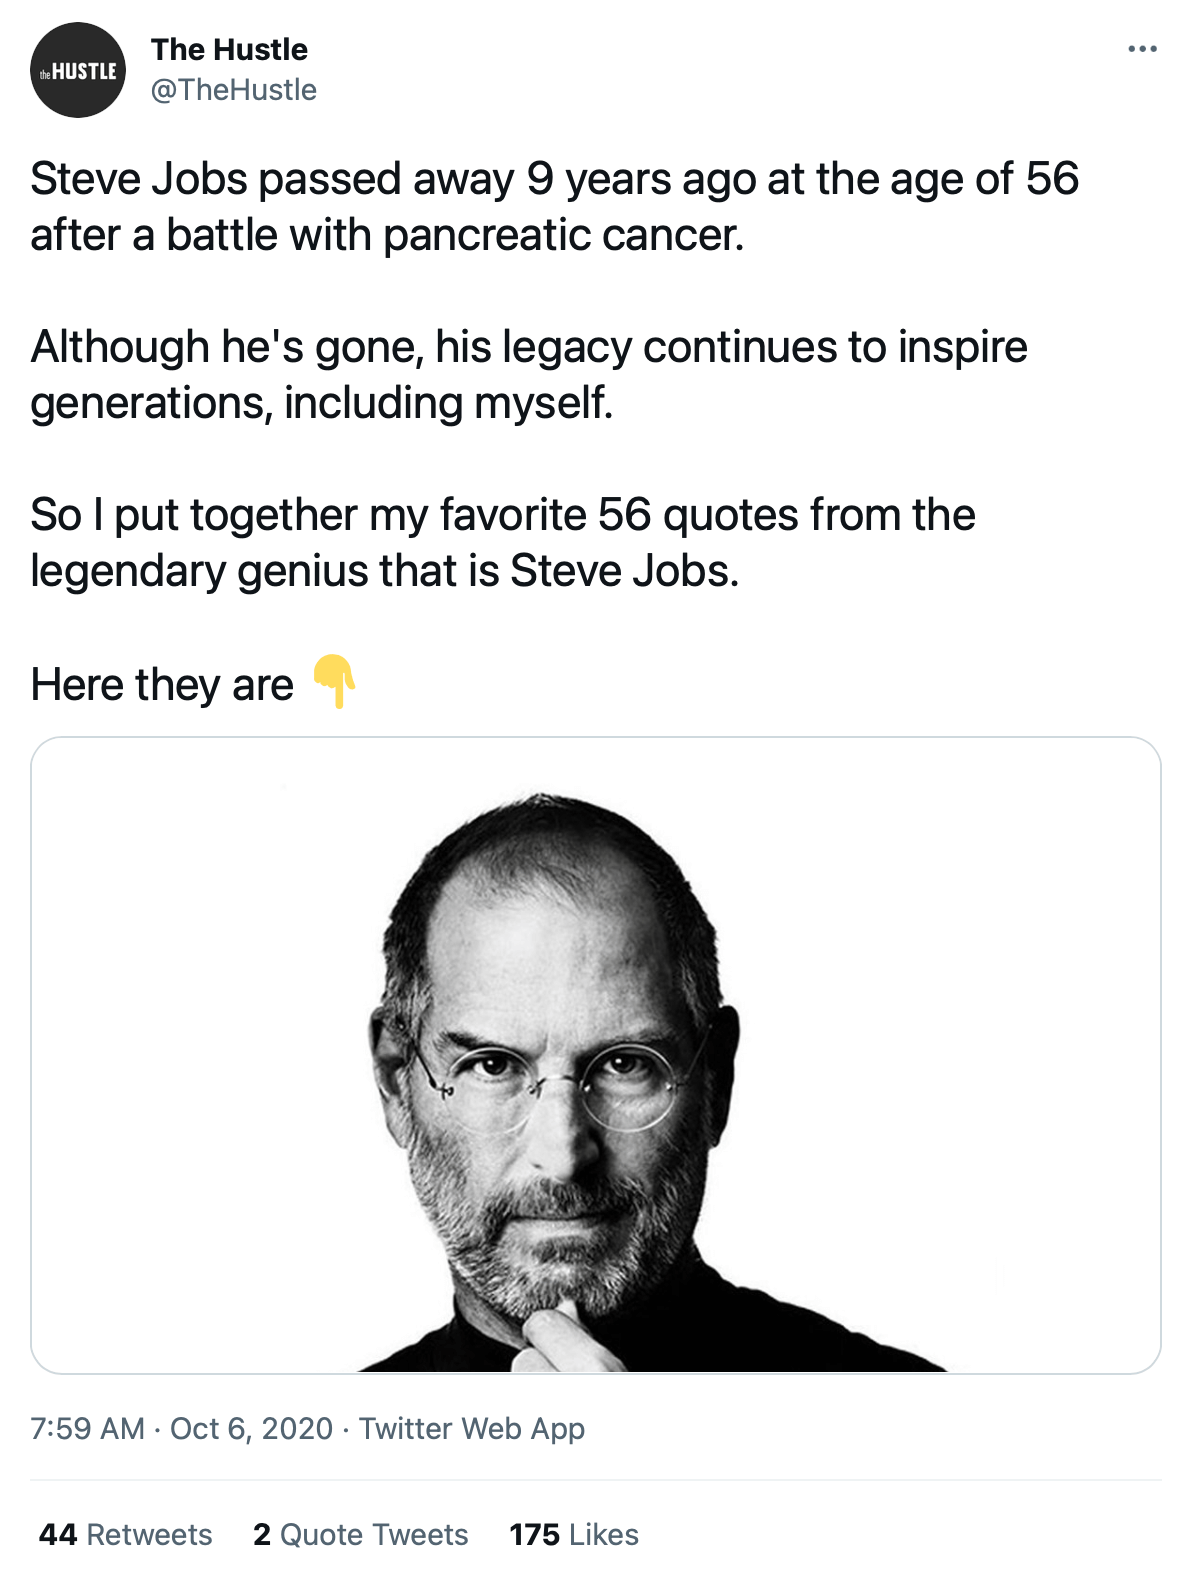Open the @TheHustle handle link
This screenshot has width=1192, height=1584.
[x=233, y=90]
